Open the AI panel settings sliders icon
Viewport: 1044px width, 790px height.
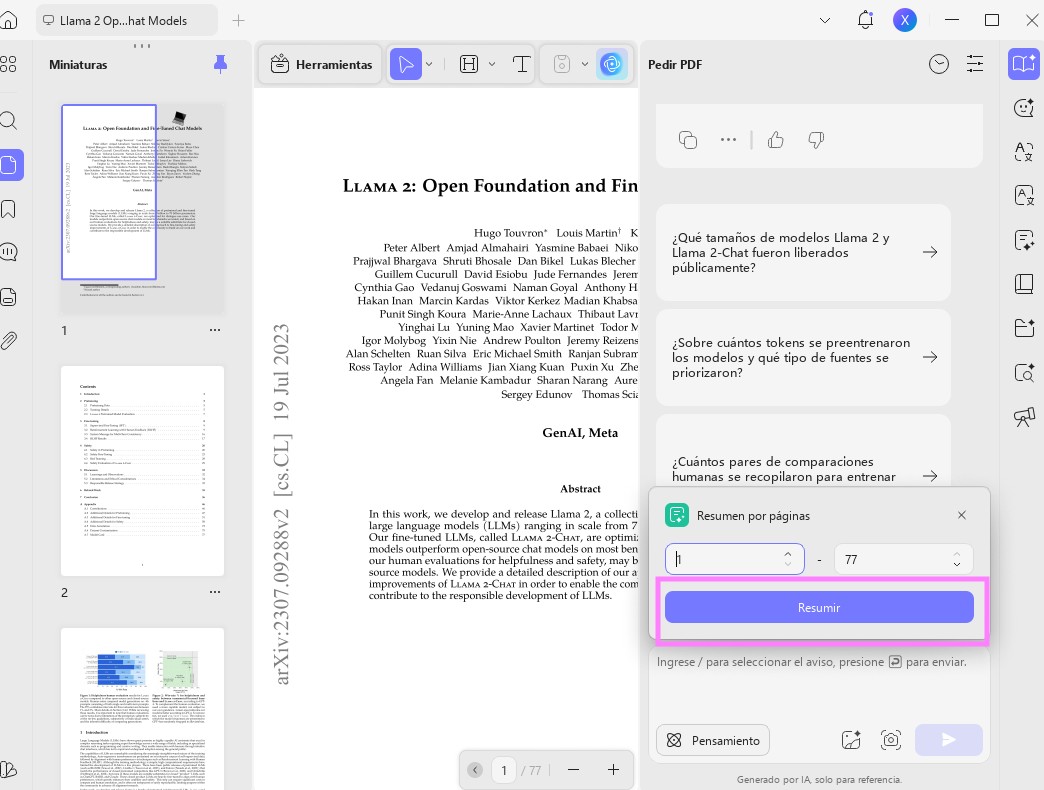[975, 64]
